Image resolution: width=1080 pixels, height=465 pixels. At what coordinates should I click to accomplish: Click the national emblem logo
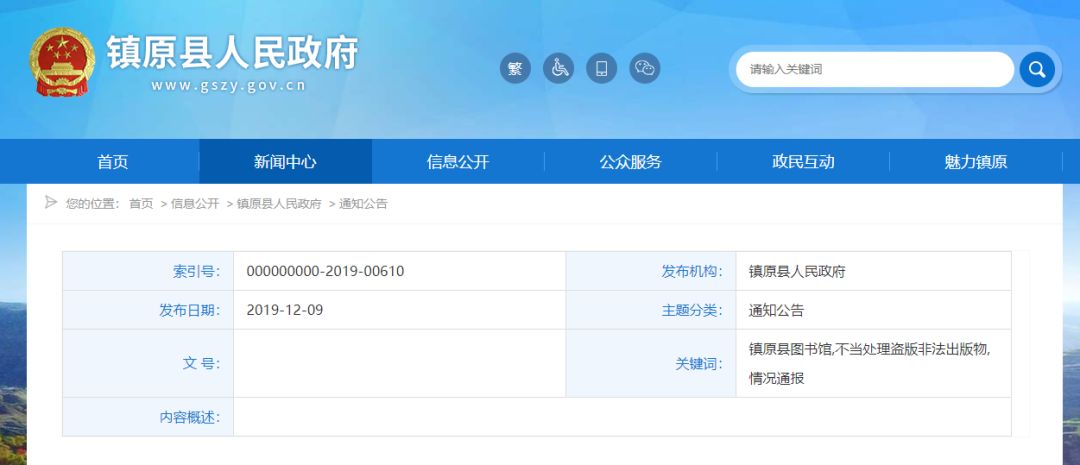62,63
